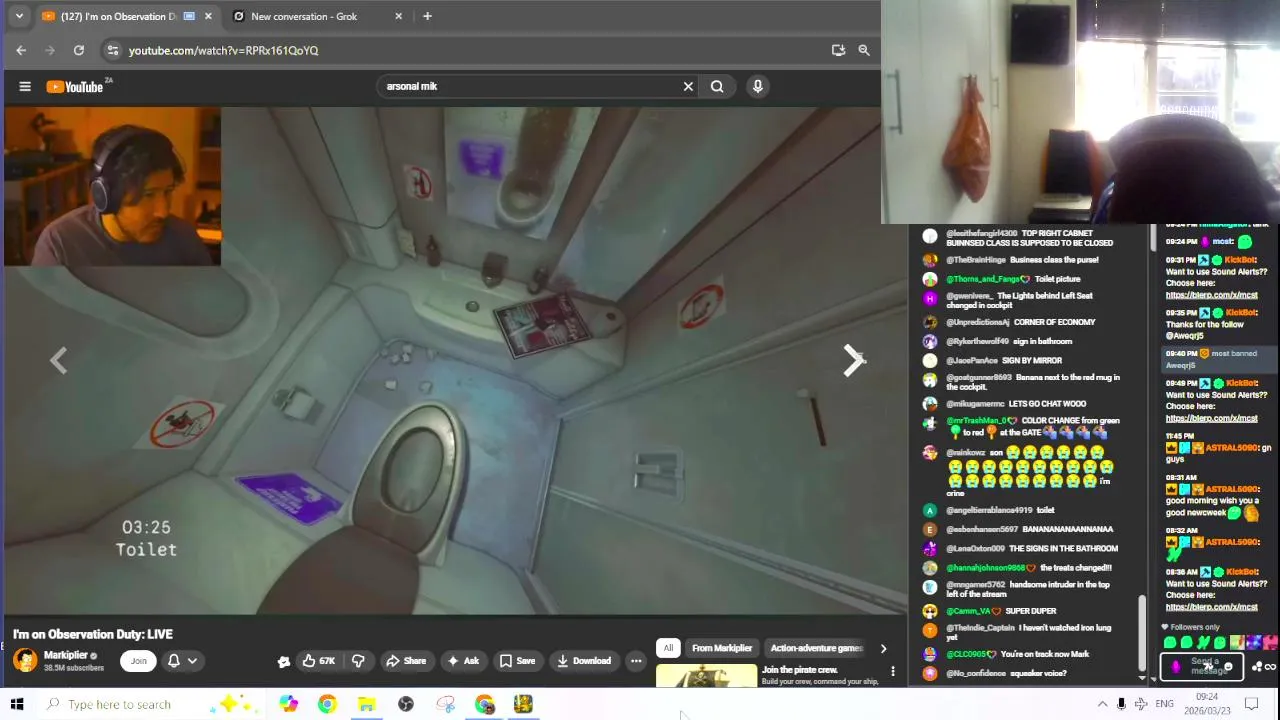Open OBS Studio from the taskbar
This screenshot has width=1280, height=720.
tap(406, 704)
